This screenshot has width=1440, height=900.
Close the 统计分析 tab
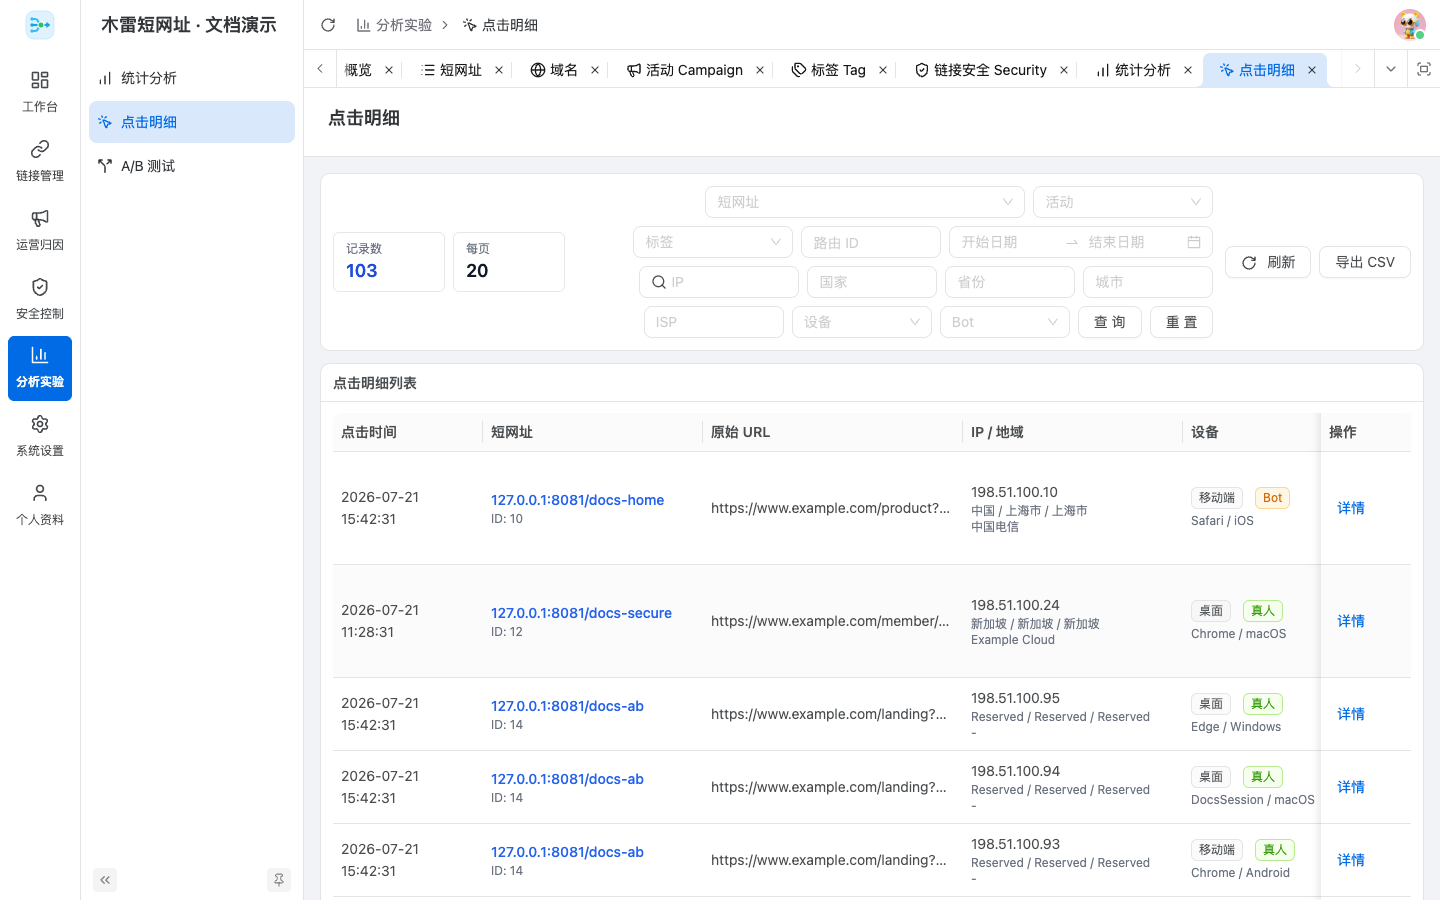tap(1188, 70)
